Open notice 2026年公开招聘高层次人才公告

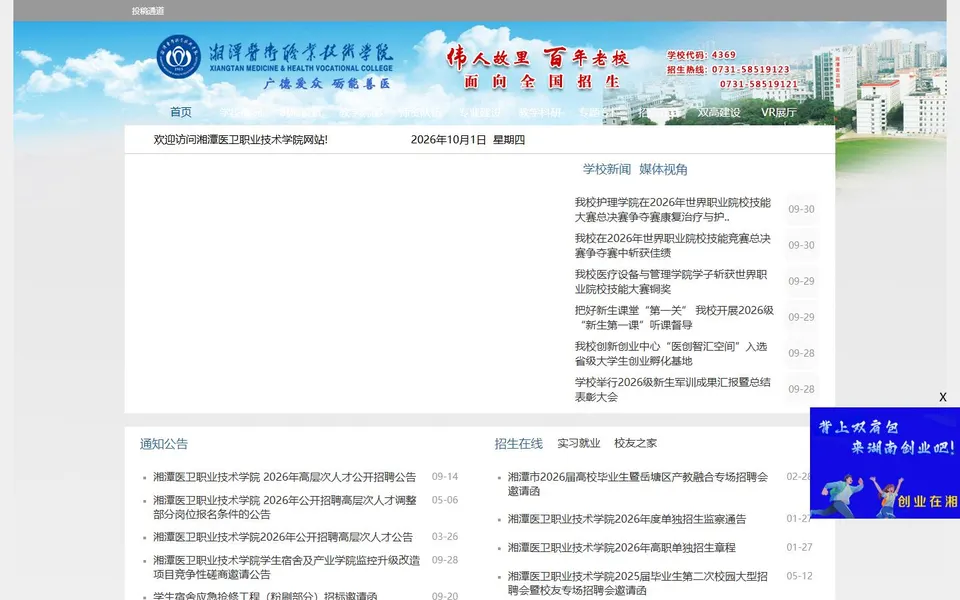pos(283,537)
